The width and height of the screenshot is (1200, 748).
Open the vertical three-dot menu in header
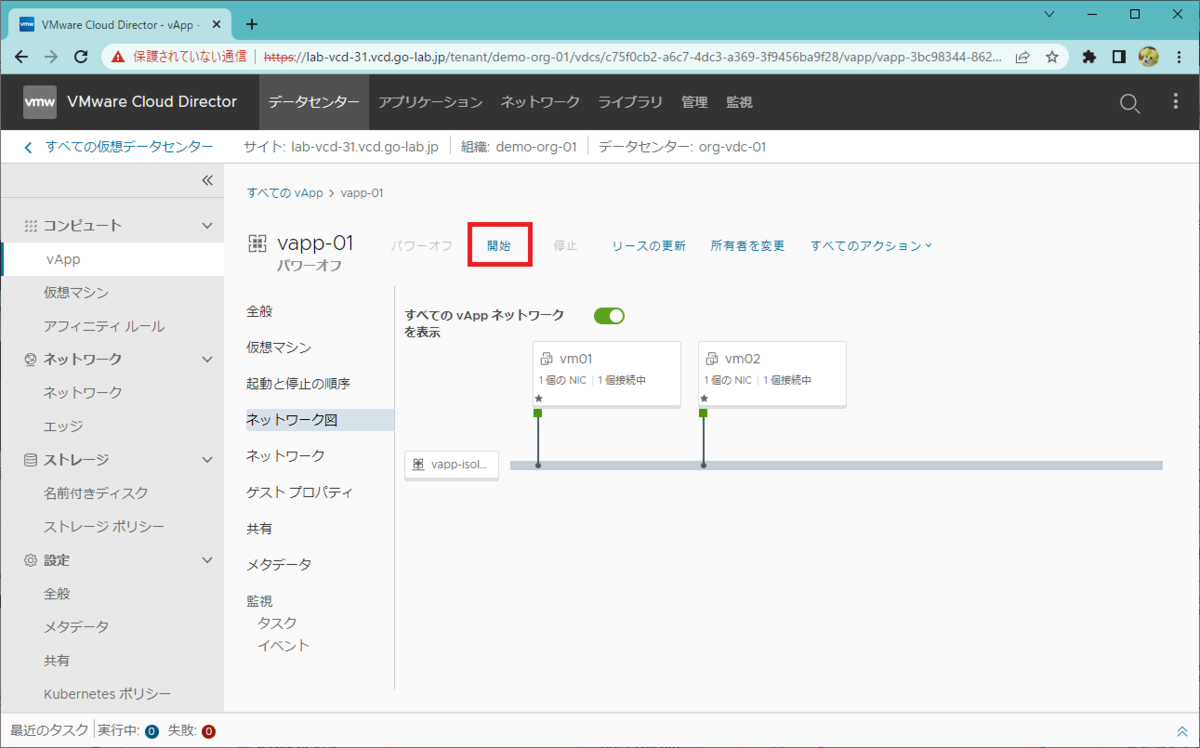click(1176, 102)
